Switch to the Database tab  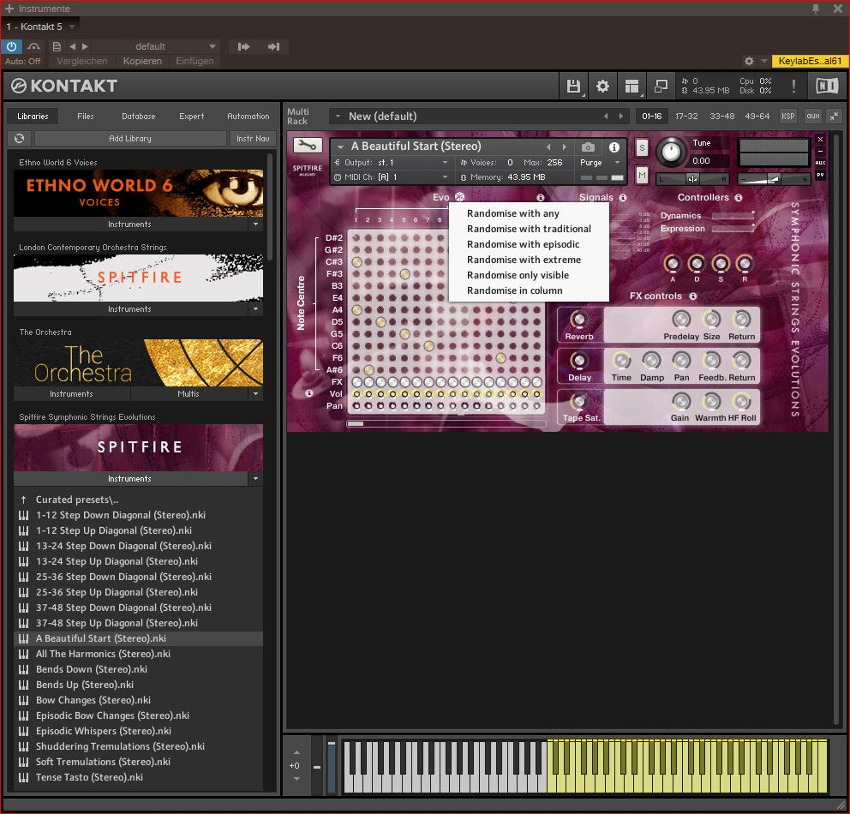click(x=138, y=116)
